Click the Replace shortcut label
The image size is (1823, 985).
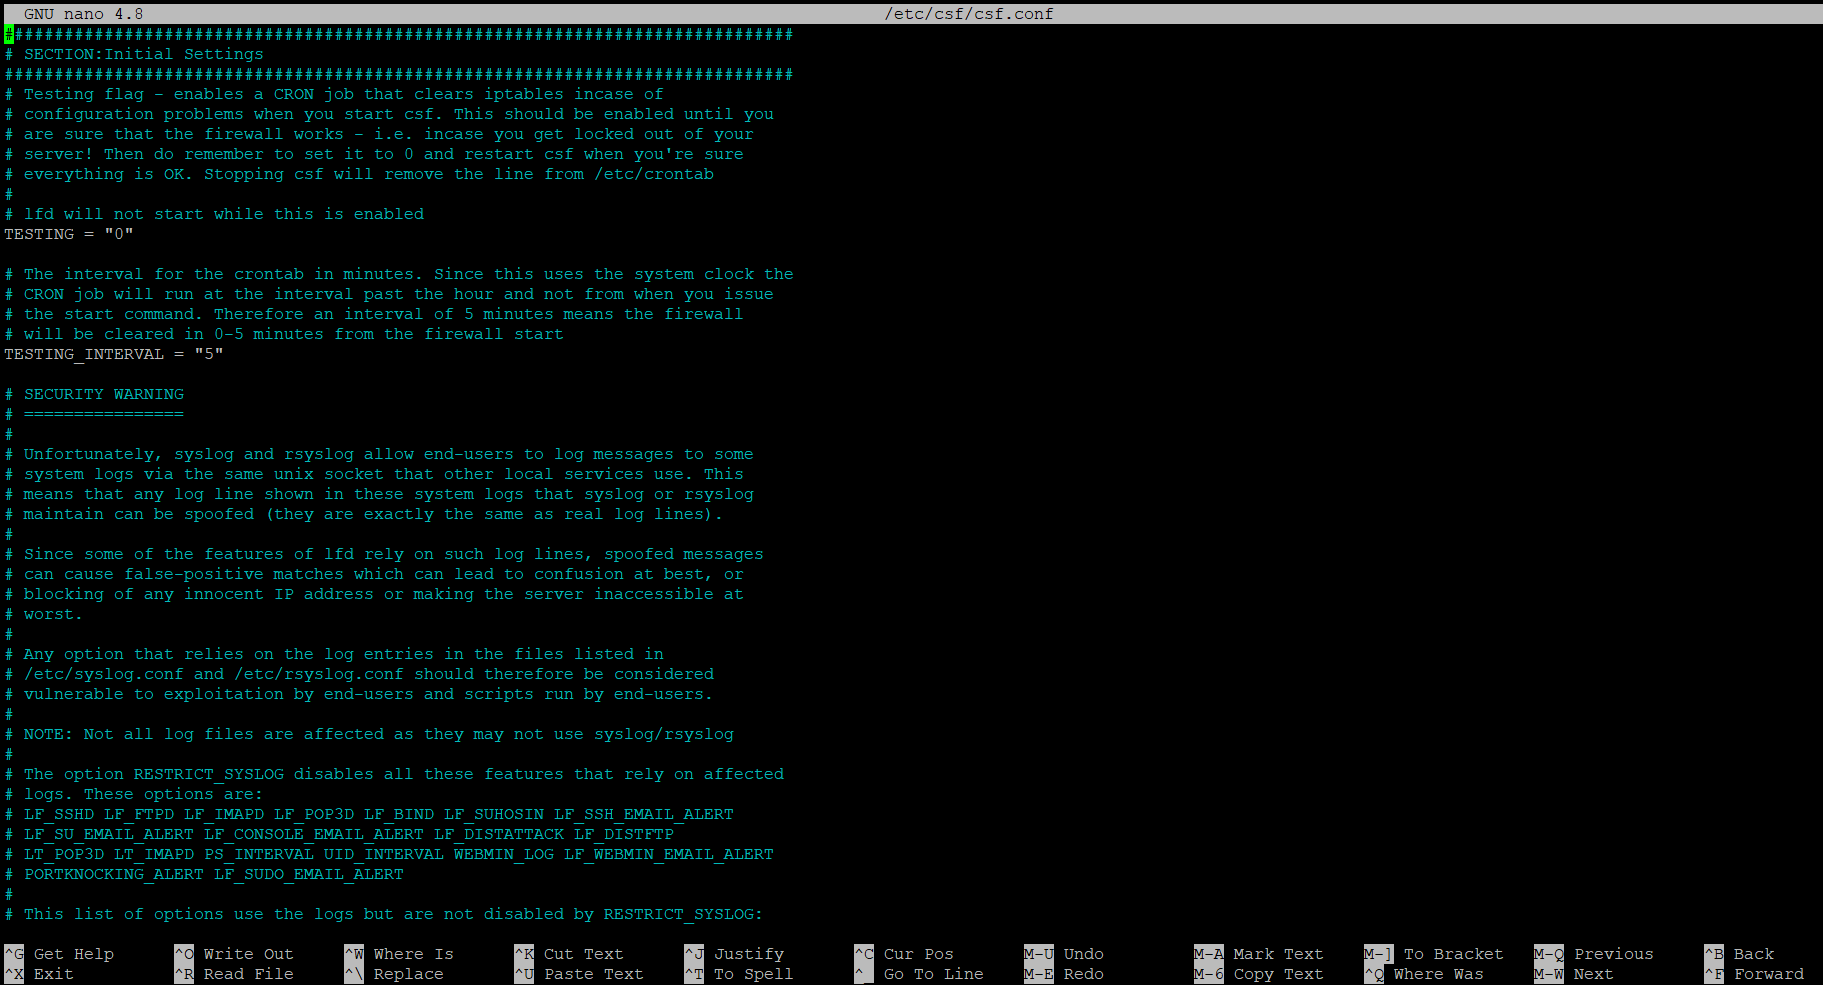point(408,974)
